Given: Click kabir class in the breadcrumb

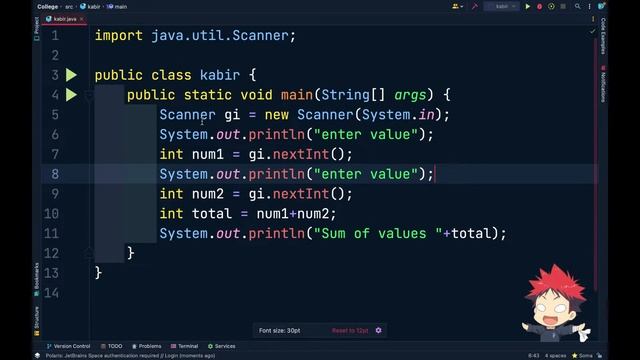Looking at the screenshot, I should pyautogui.click(x=90, y=7).
